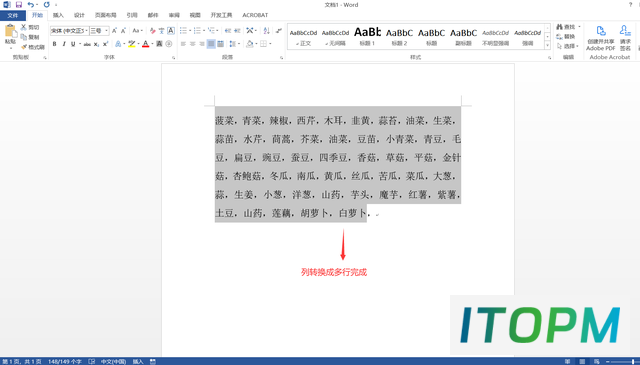Click the Format Painter icon
Screen dimensions: 640x365
(x=24, y=47)
